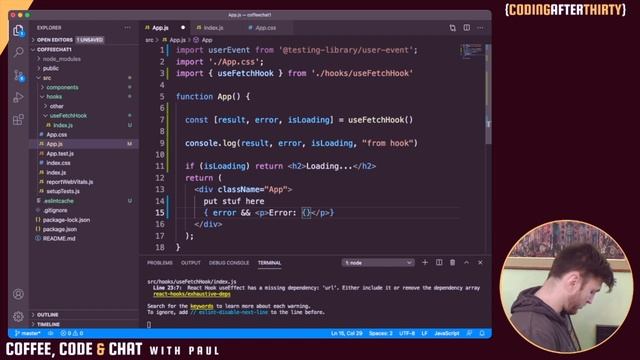Image resolution: width=640 pixels, height=360 pixels.
Task: Open App.test.js in the file tree
Action: coord(60,153)
